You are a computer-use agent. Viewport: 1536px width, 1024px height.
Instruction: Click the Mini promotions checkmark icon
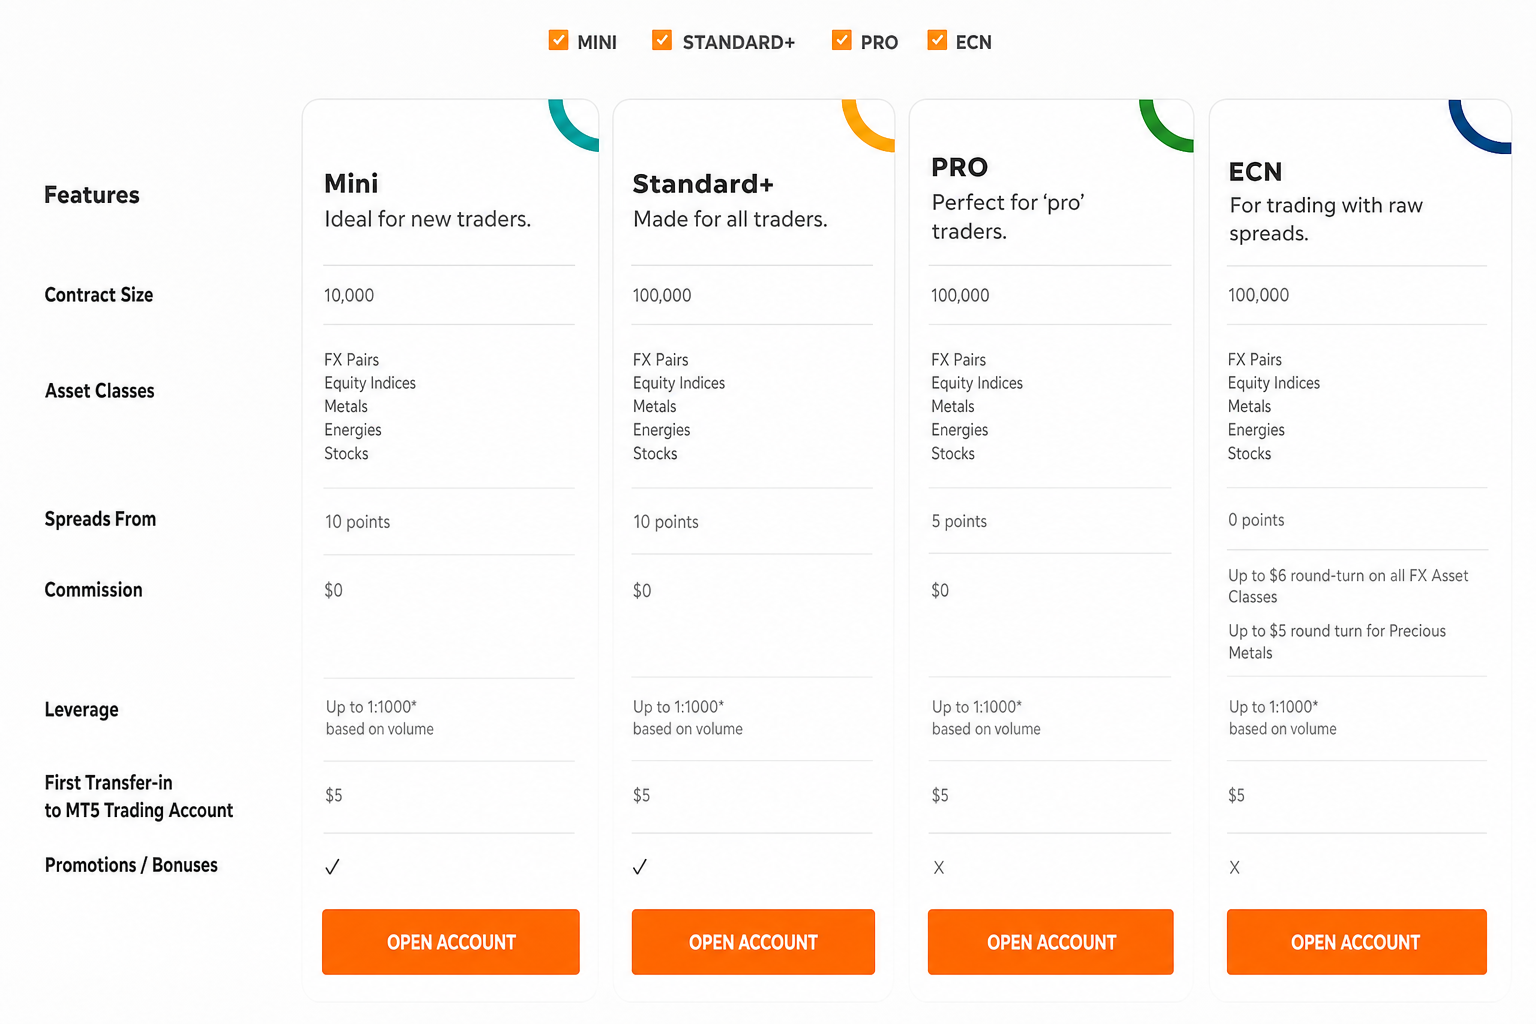click(x=332, y=867)
